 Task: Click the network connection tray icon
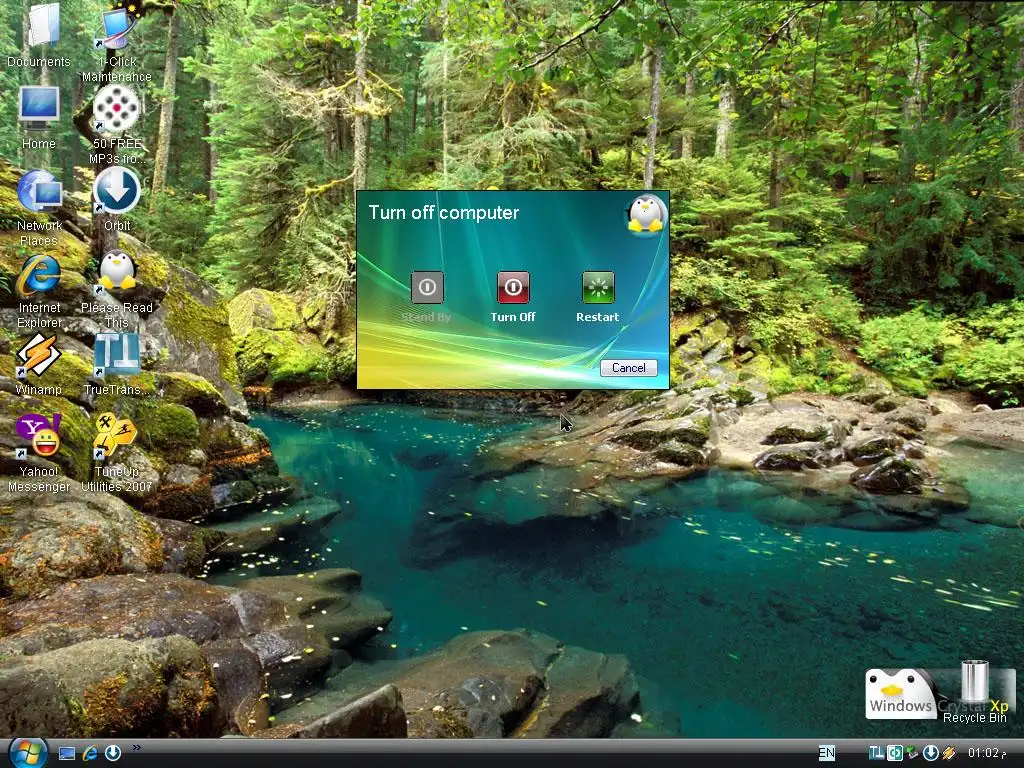click(x=912, y=753)
